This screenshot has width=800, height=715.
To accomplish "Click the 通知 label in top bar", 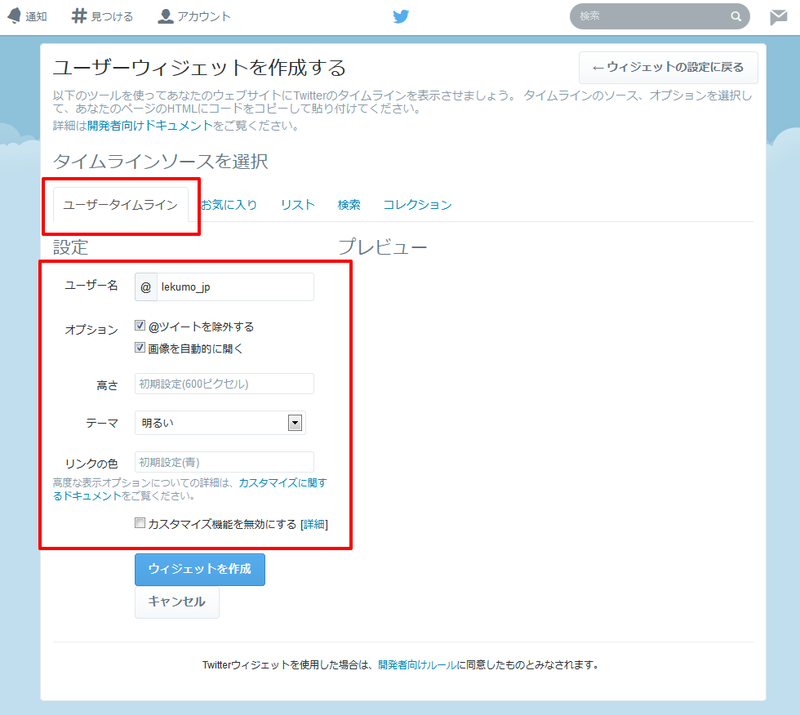I will tap(36, 16).
